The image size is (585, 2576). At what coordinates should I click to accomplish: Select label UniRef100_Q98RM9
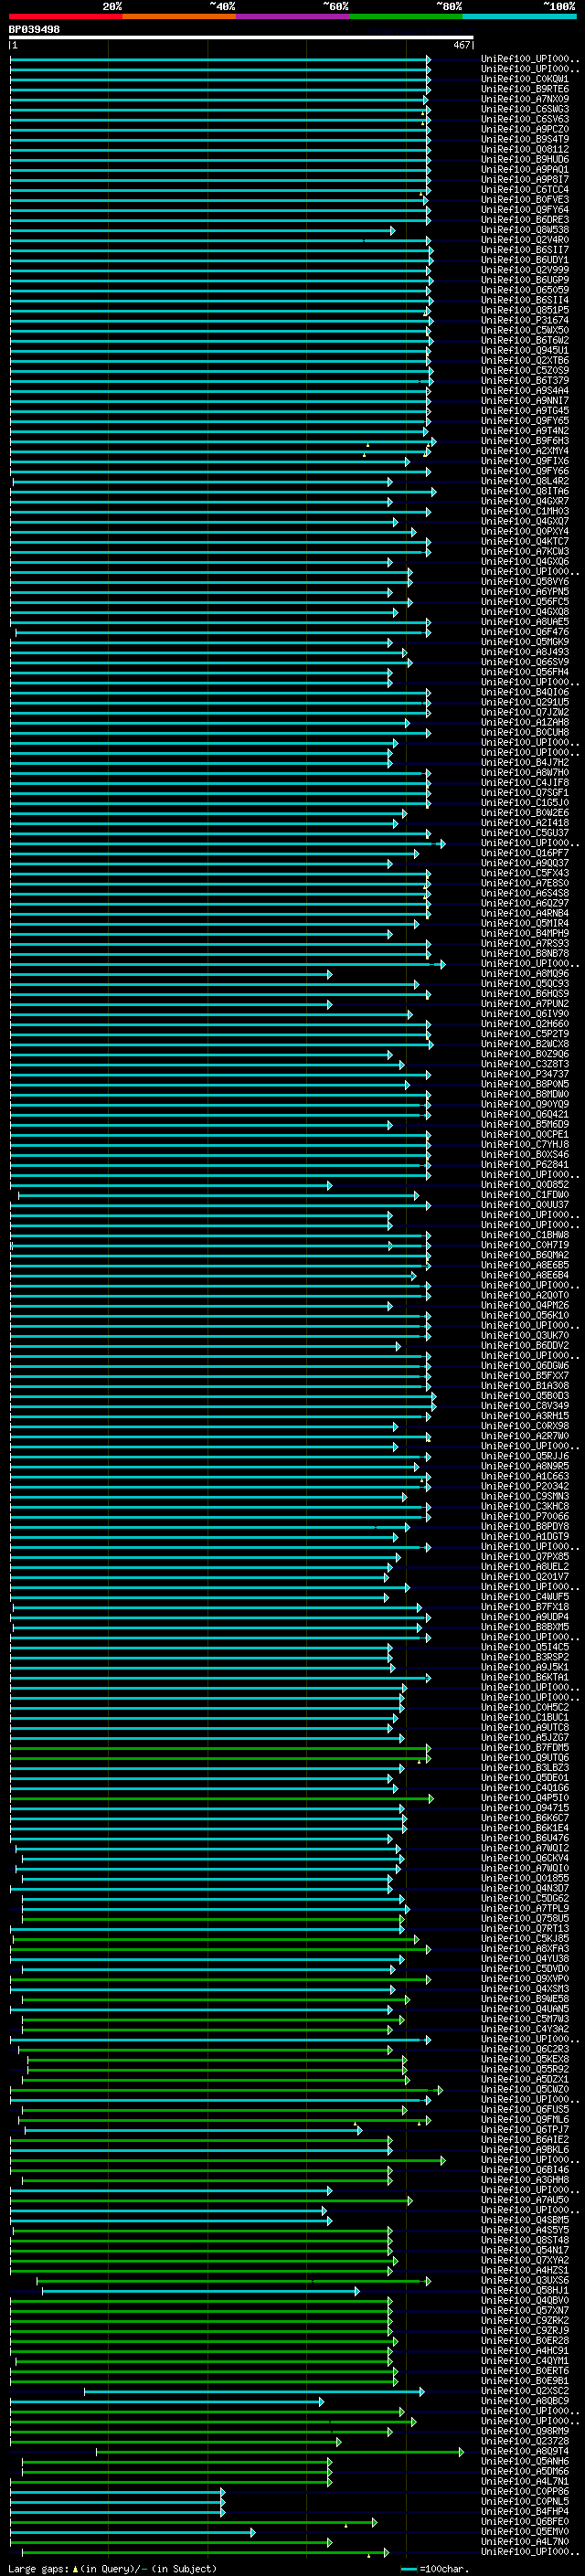[x=525, y=2431]
